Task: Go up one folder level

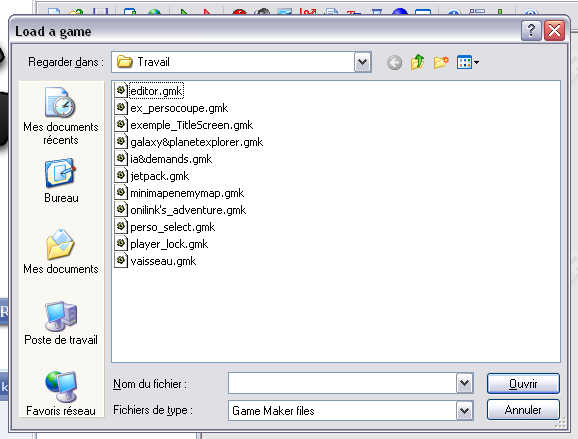Action: [417, 62]
